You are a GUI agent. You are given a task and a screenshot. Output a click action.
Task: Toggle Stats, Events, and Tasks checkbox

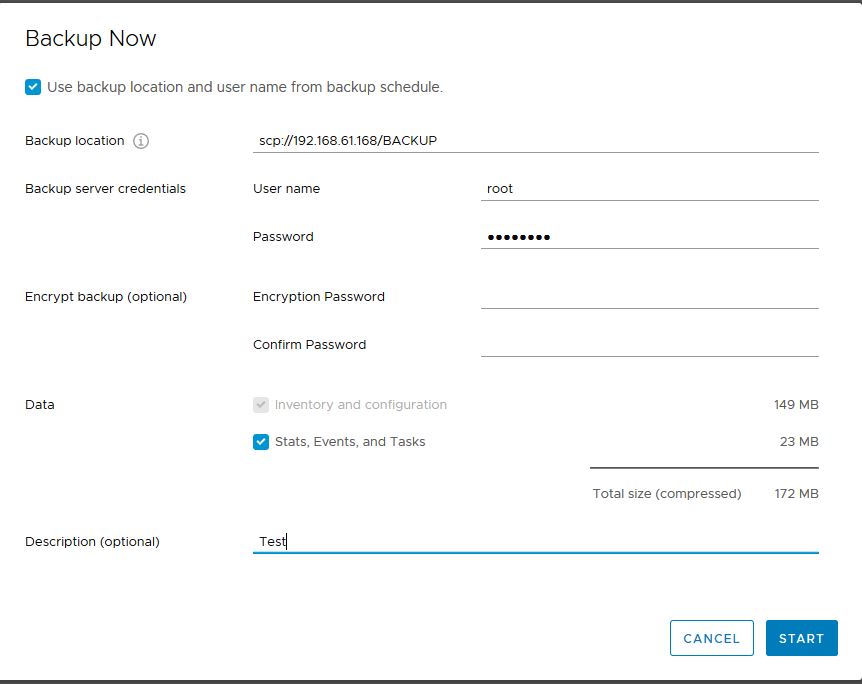pos(261,442)
